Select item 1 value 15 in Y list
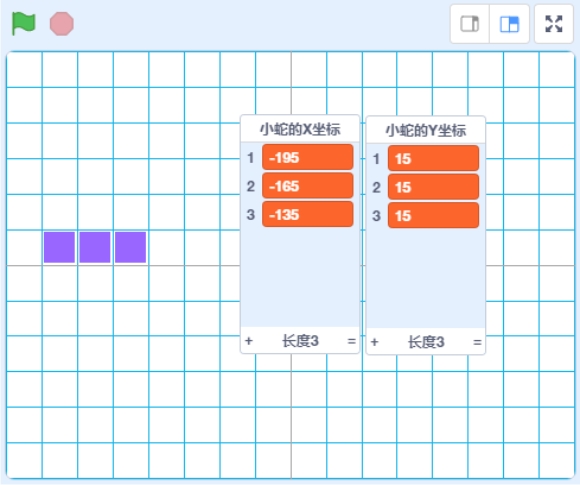 433,159
